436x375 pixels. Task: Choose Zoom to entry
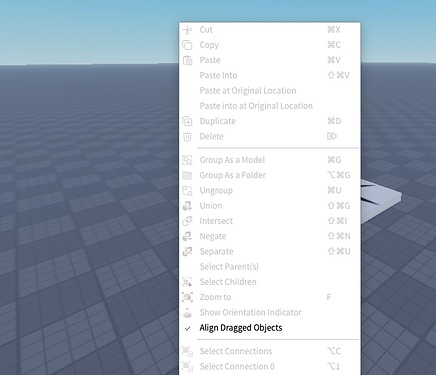coord(270,297)
